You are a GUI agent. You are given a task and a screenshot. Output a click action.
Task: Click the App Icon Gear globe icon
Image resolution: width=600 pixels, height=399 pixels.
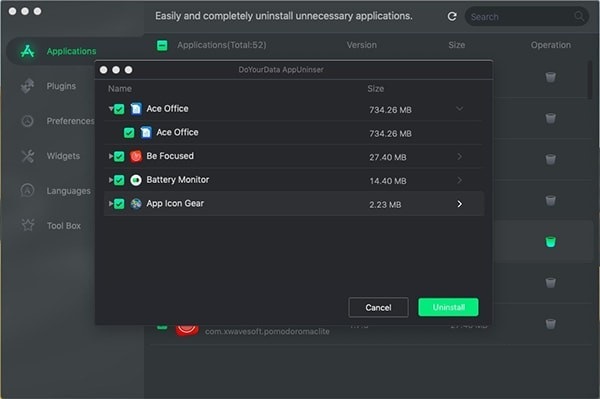(136, 204)
